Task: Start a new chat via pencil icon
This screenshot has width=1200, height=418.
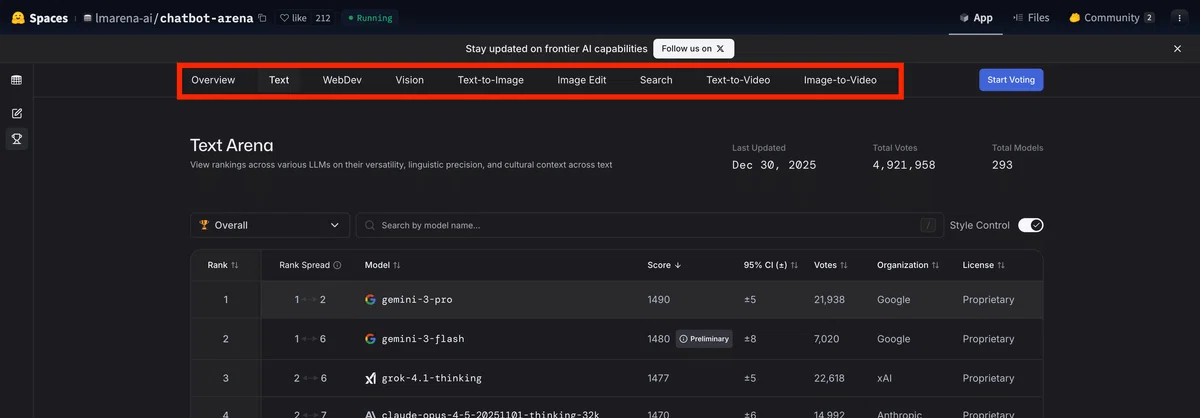Action: click(17, 114)
